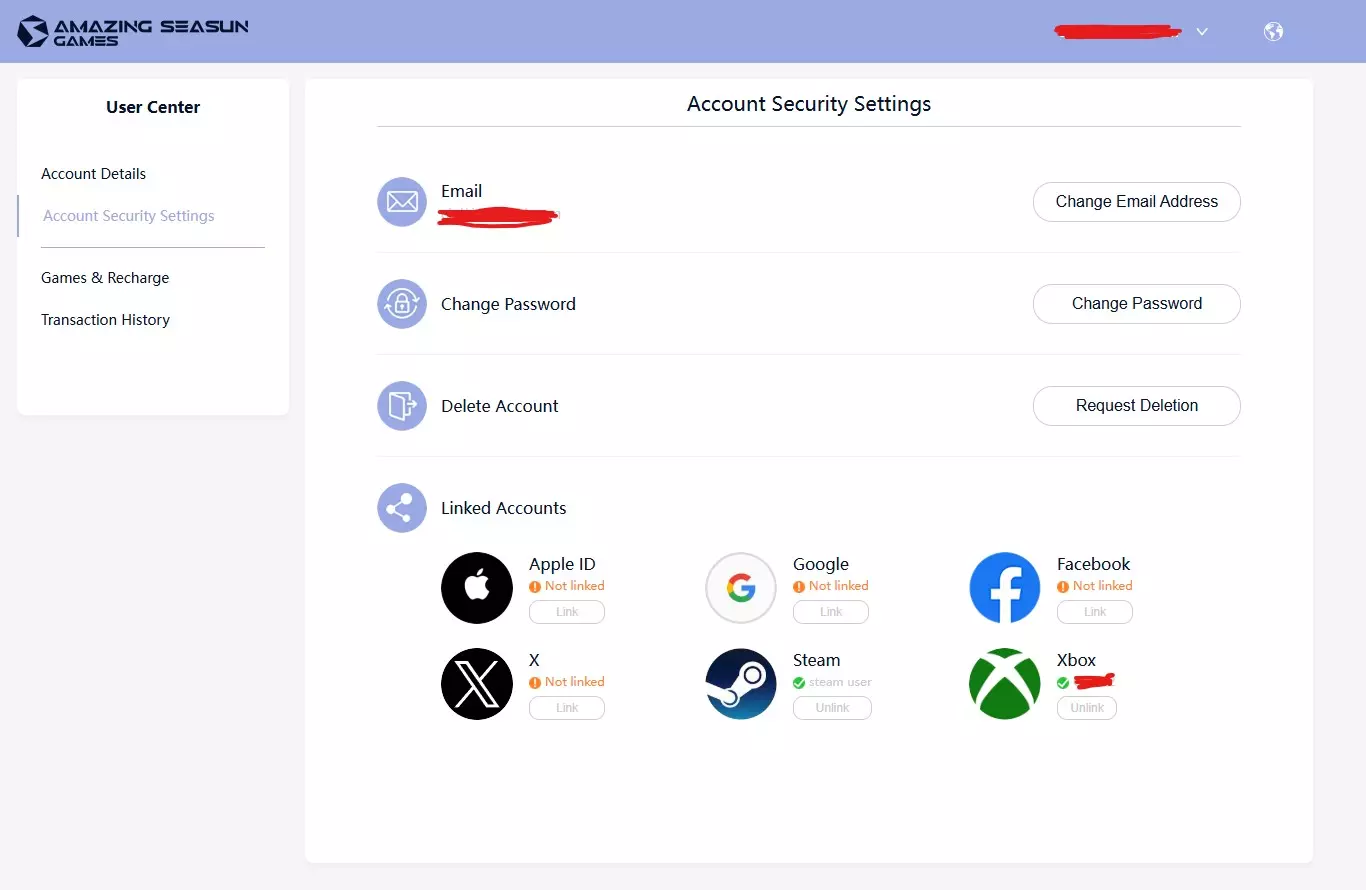1366x890 pixels.
Task: Click the 'steam user' status text
Action: (x=840, y=683)
